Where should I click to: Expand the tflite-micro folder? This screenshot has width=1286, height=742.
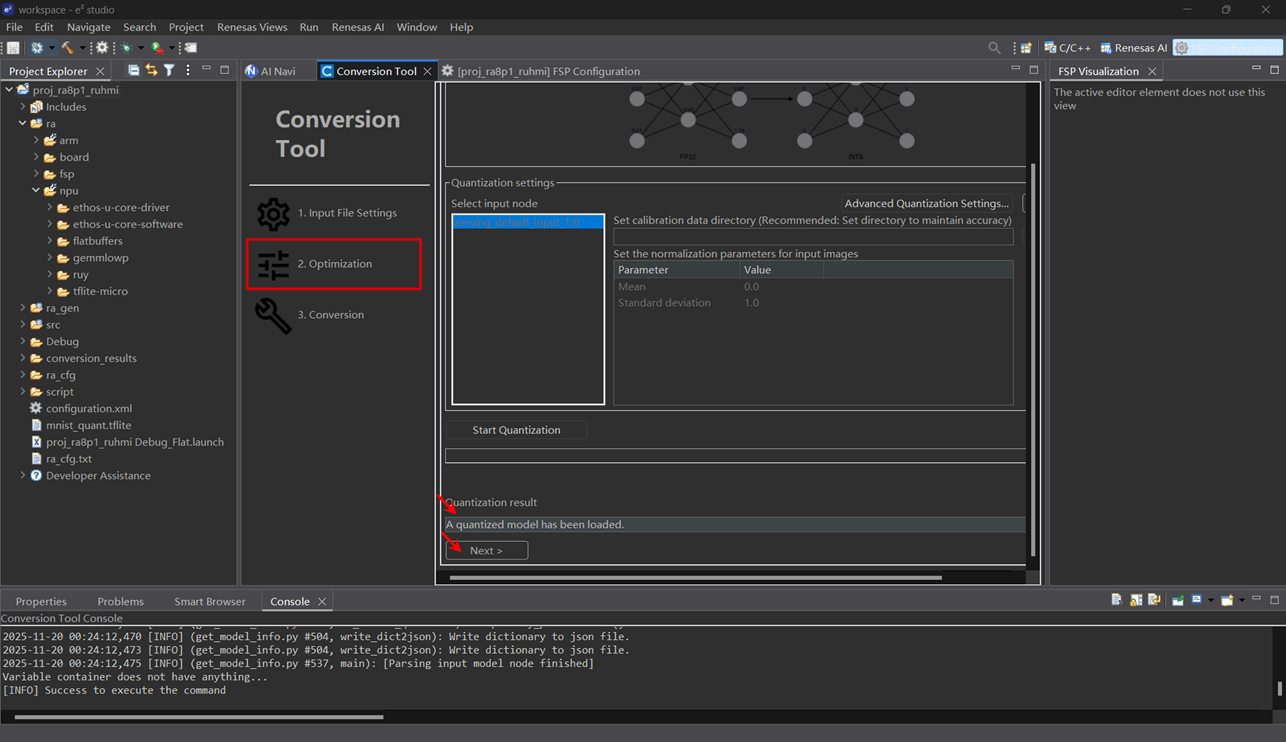[49, 291]
